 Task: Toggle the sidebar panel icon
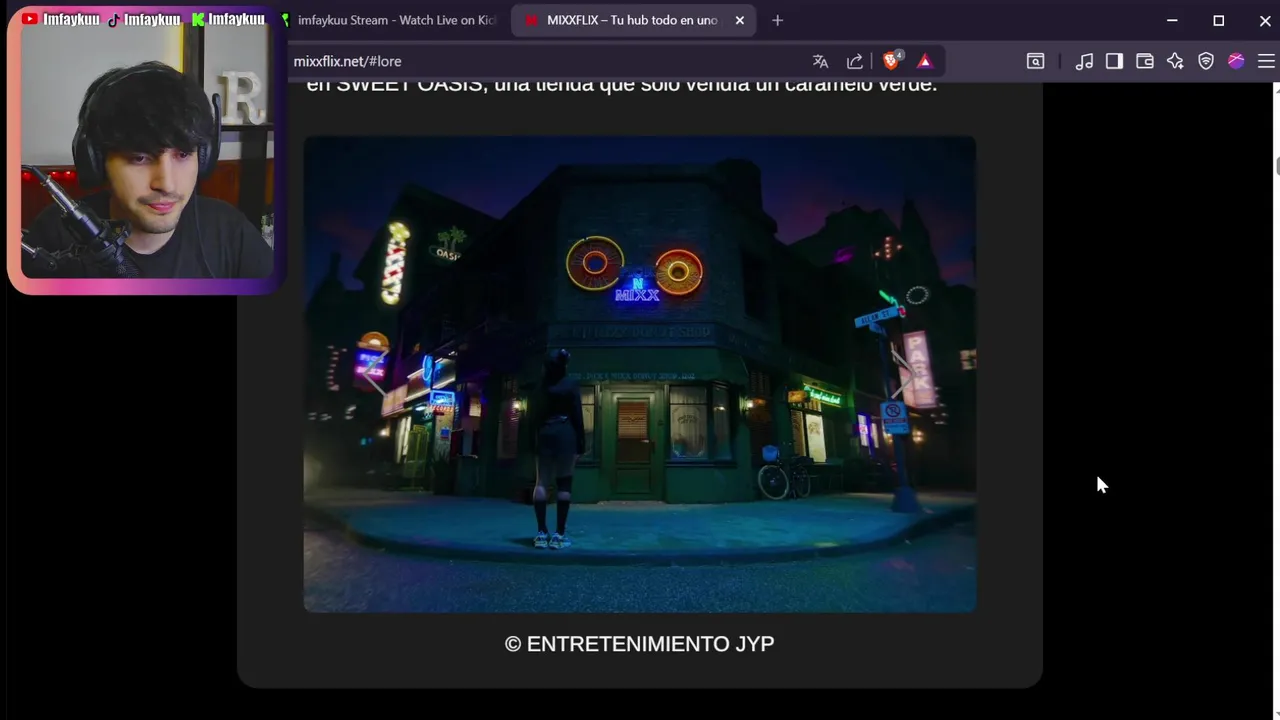tap(1114, 61)
